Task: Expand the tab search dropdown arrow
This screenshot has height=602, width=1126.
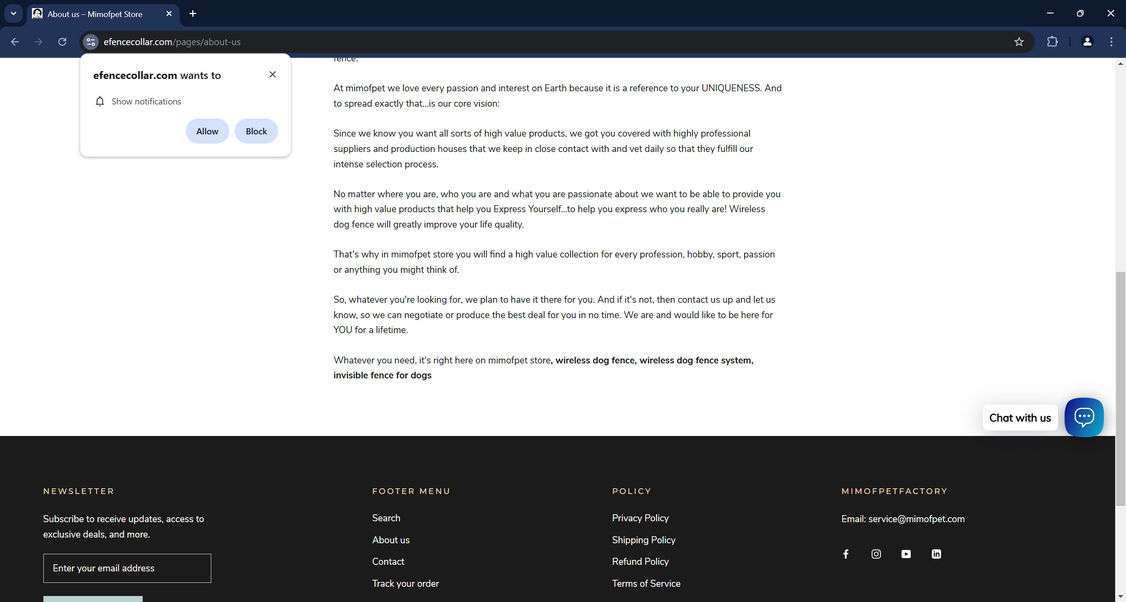Action: click(x=13, y=14)
